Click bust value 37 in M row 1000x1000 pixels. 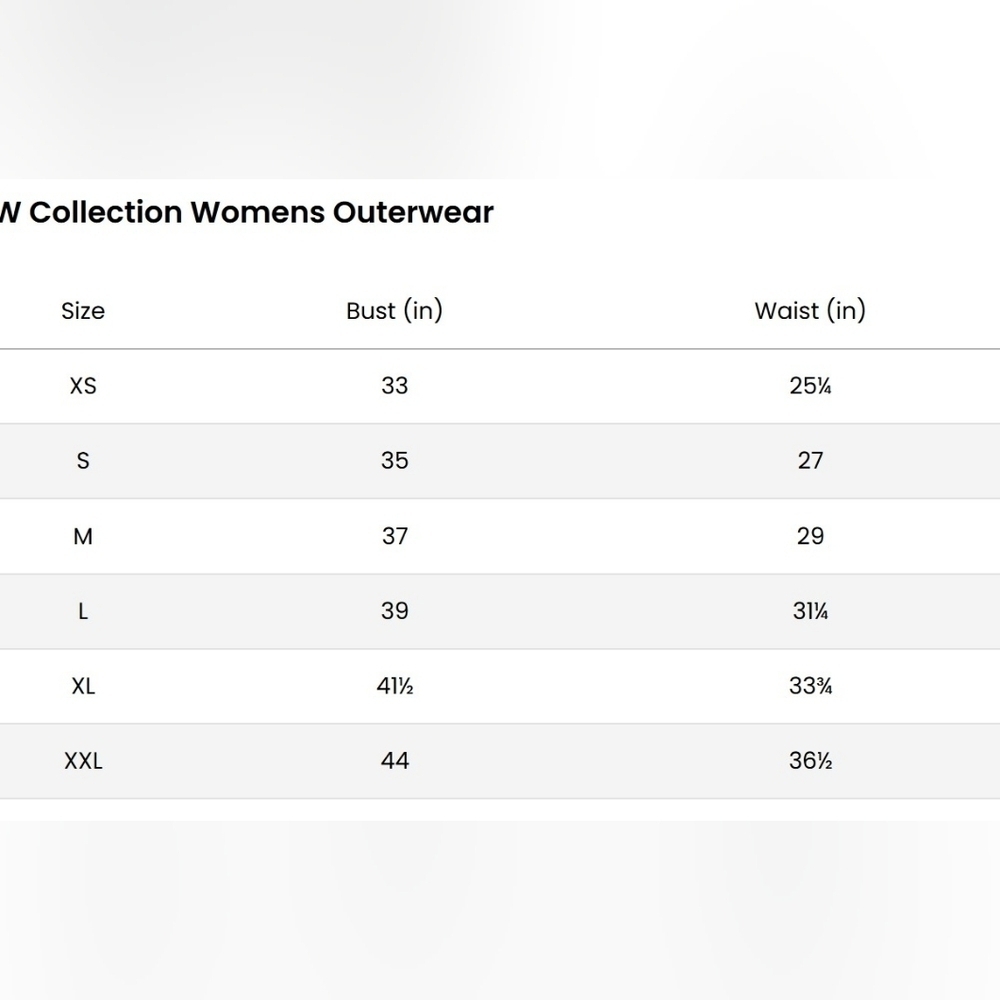point(394,536)
